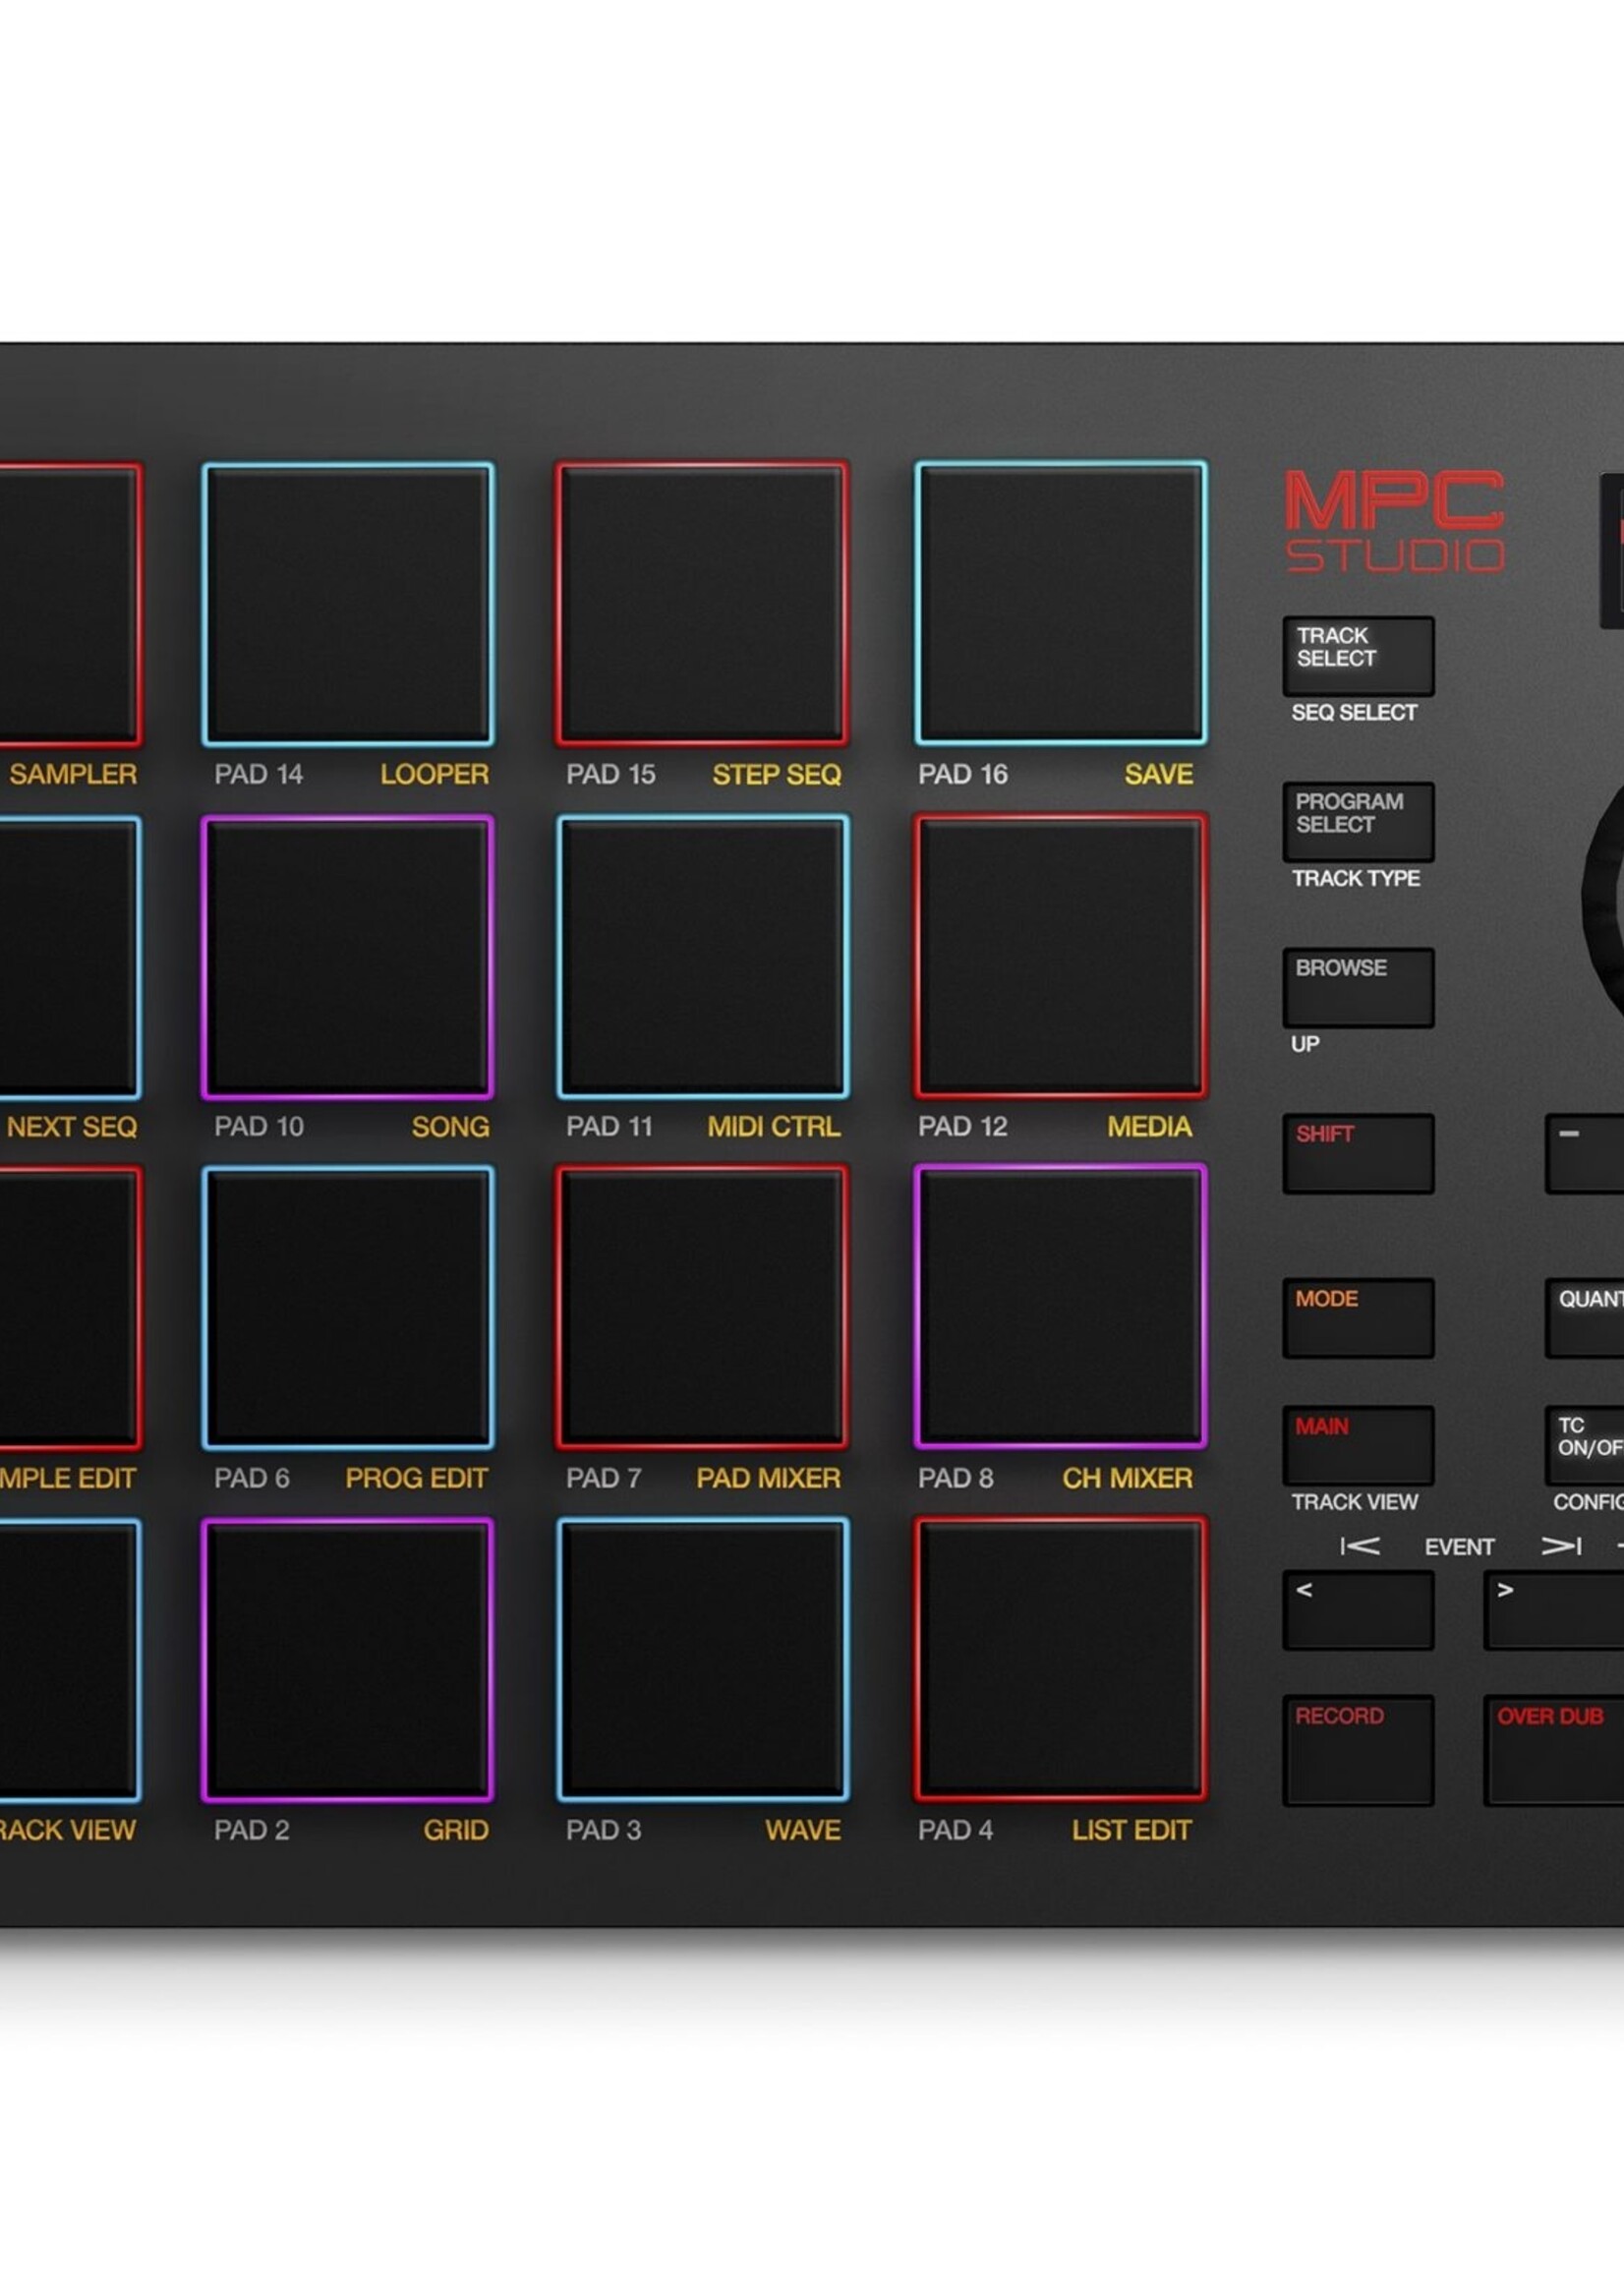Click the MPC STUDIO logo
Image resolution: width=1624 pixels, height=2274 pixels.
[1395, 521]
